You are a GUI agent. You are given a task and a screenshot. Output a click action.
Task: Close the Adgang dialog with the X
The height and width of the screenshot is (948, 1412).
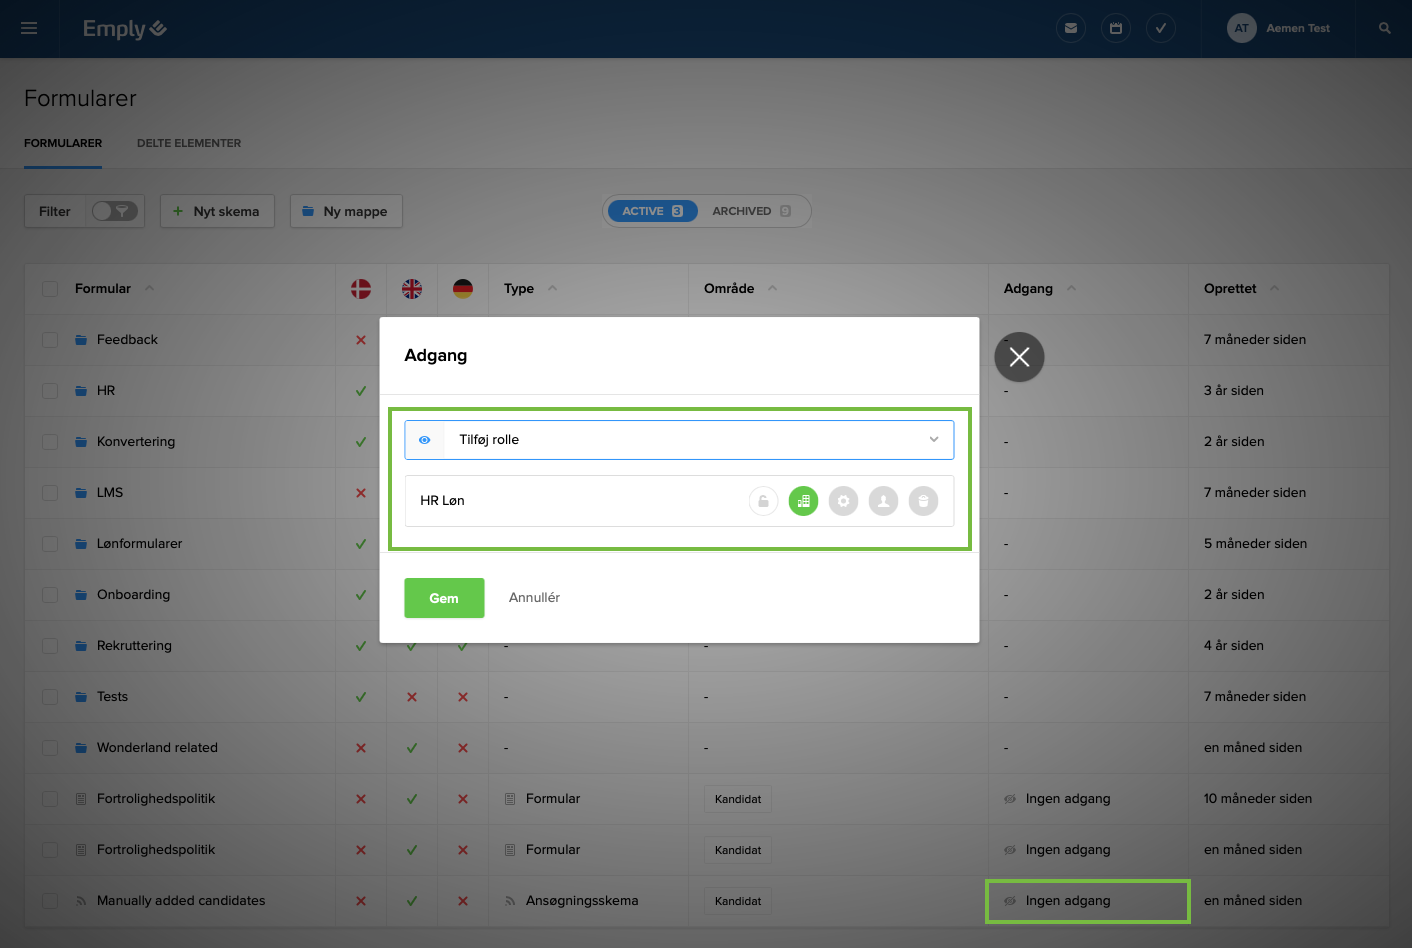1019,357
